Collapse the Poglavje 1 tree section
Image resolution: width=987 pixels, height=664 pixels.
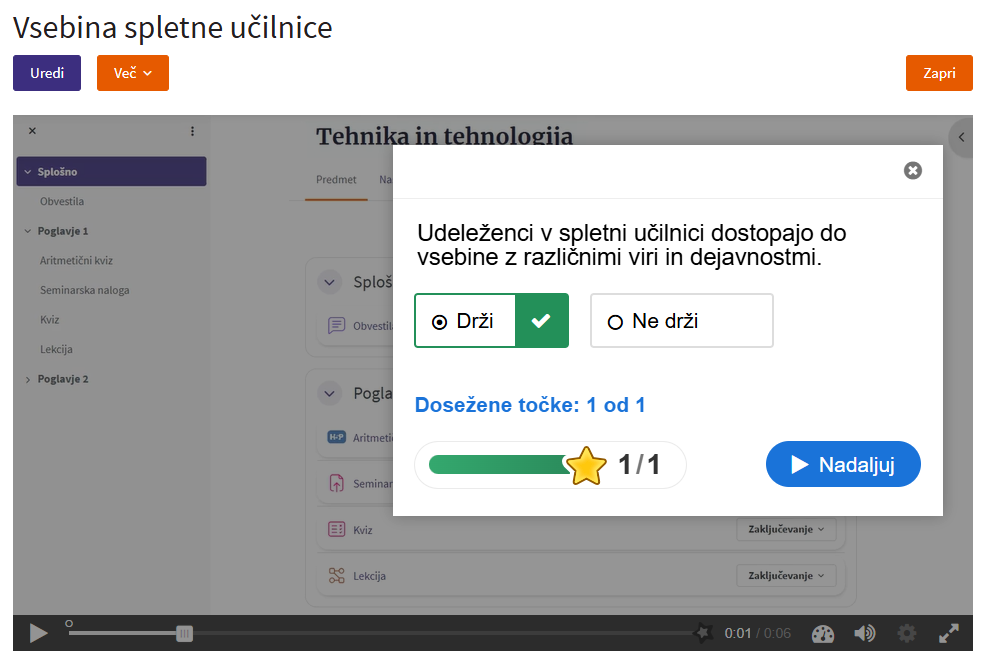point(27,231)
